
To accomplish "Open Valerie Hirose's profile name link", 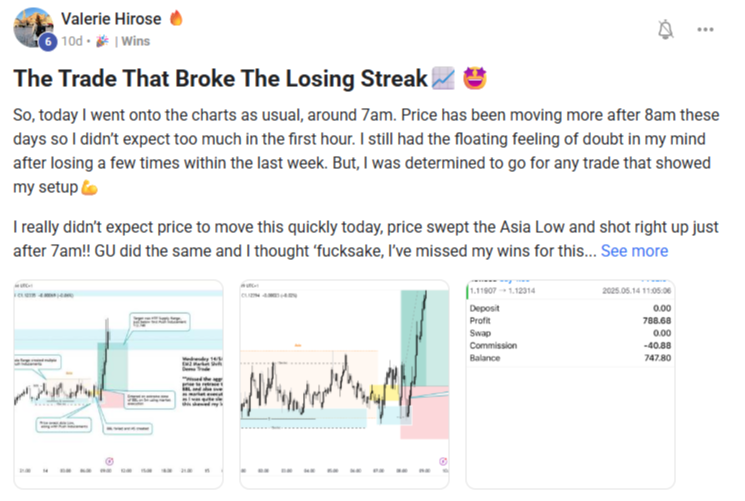I will (x=110, y=18).
